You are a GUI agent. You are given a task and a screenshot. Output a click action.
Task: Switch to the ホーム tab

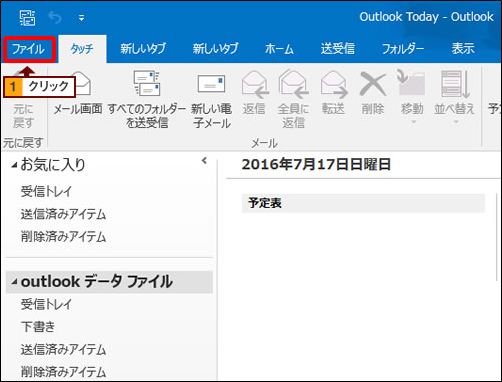point(279,49)
